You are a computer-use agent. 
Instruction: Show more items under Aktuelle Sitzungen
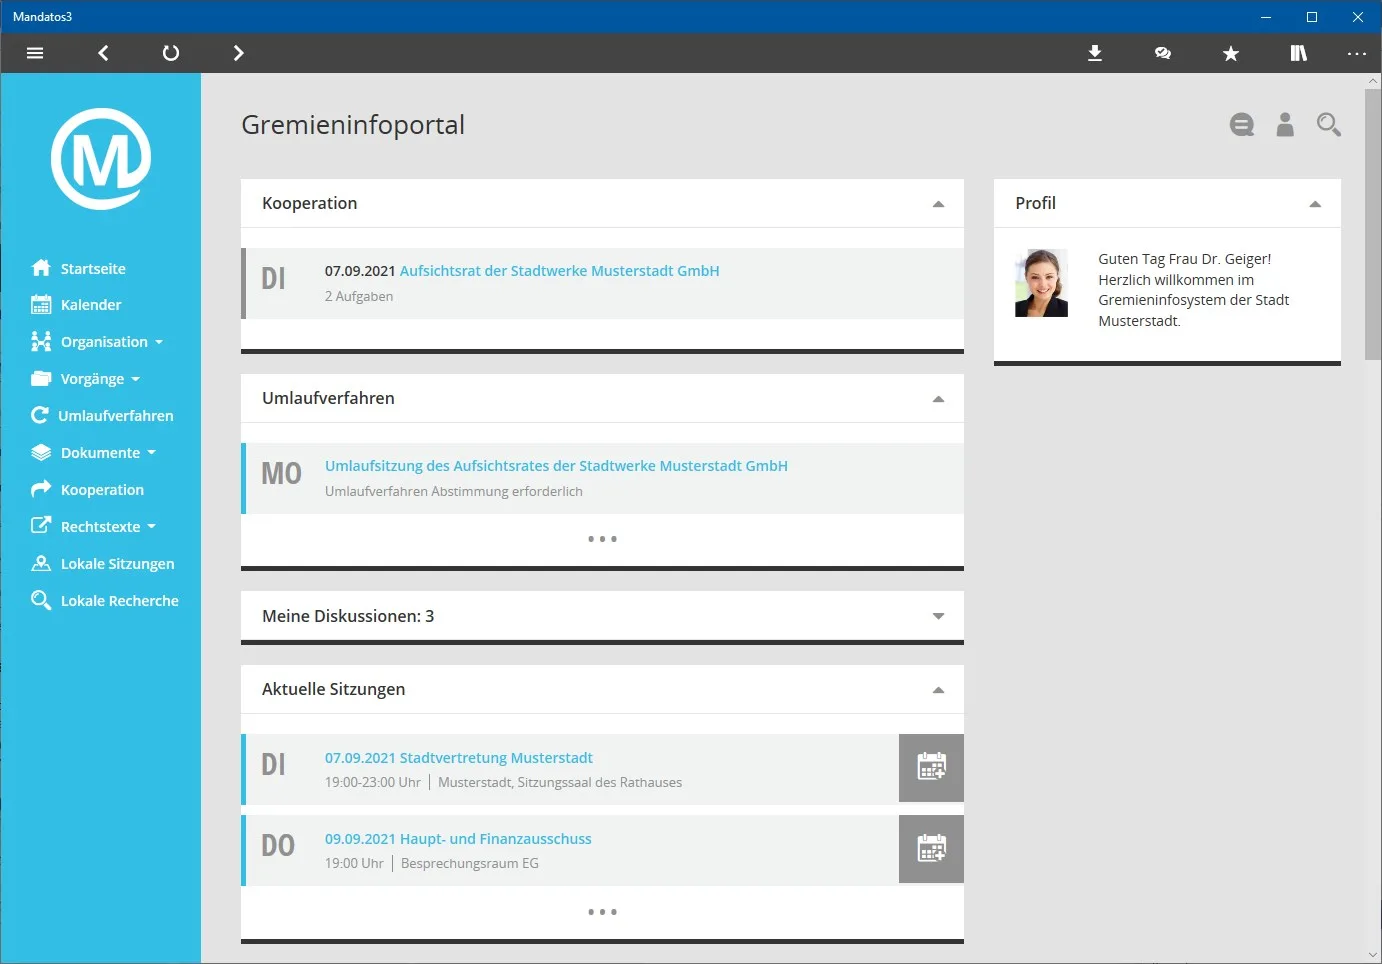pos(602,912)
